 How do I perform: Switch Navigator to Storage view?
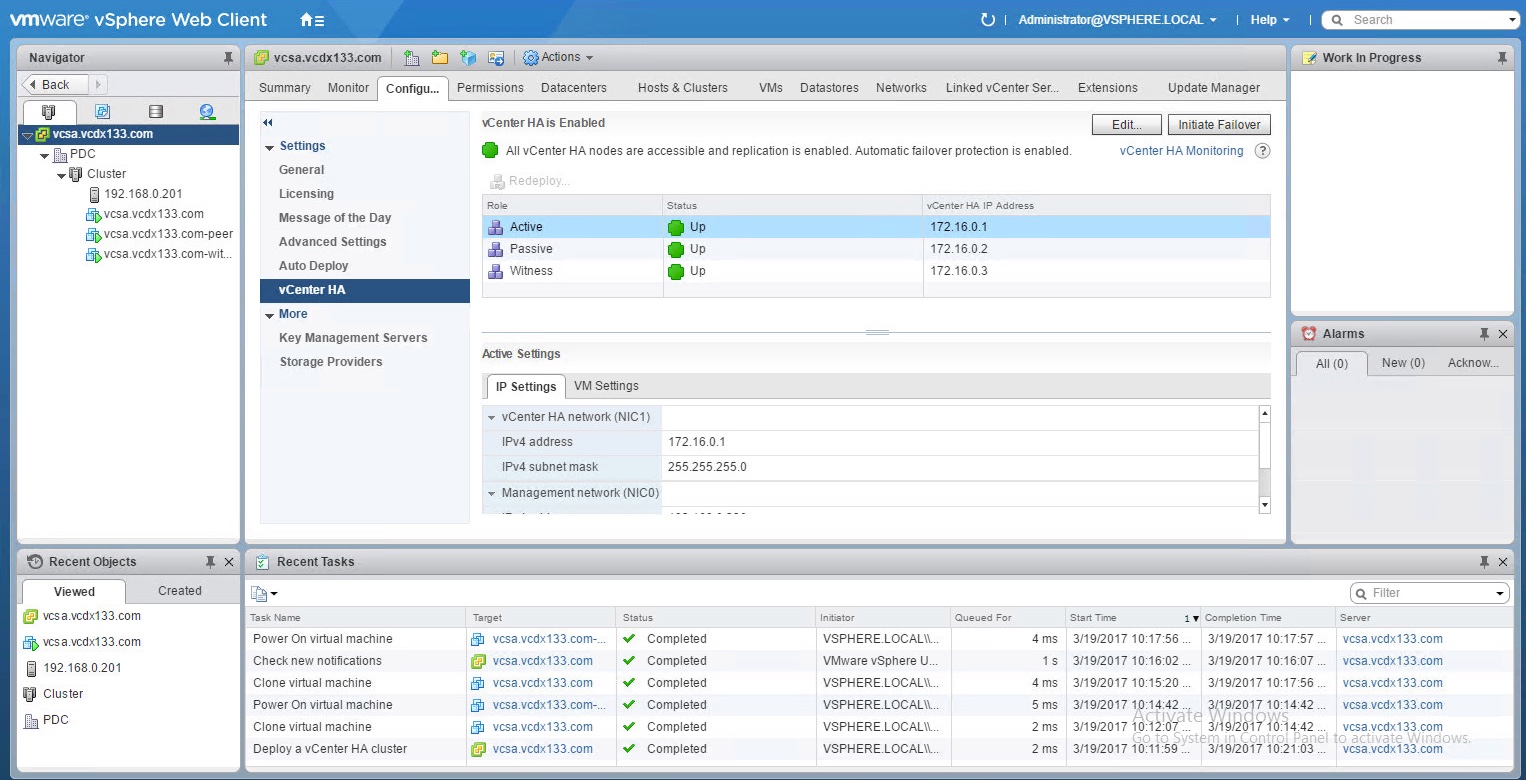pos(155,112)
